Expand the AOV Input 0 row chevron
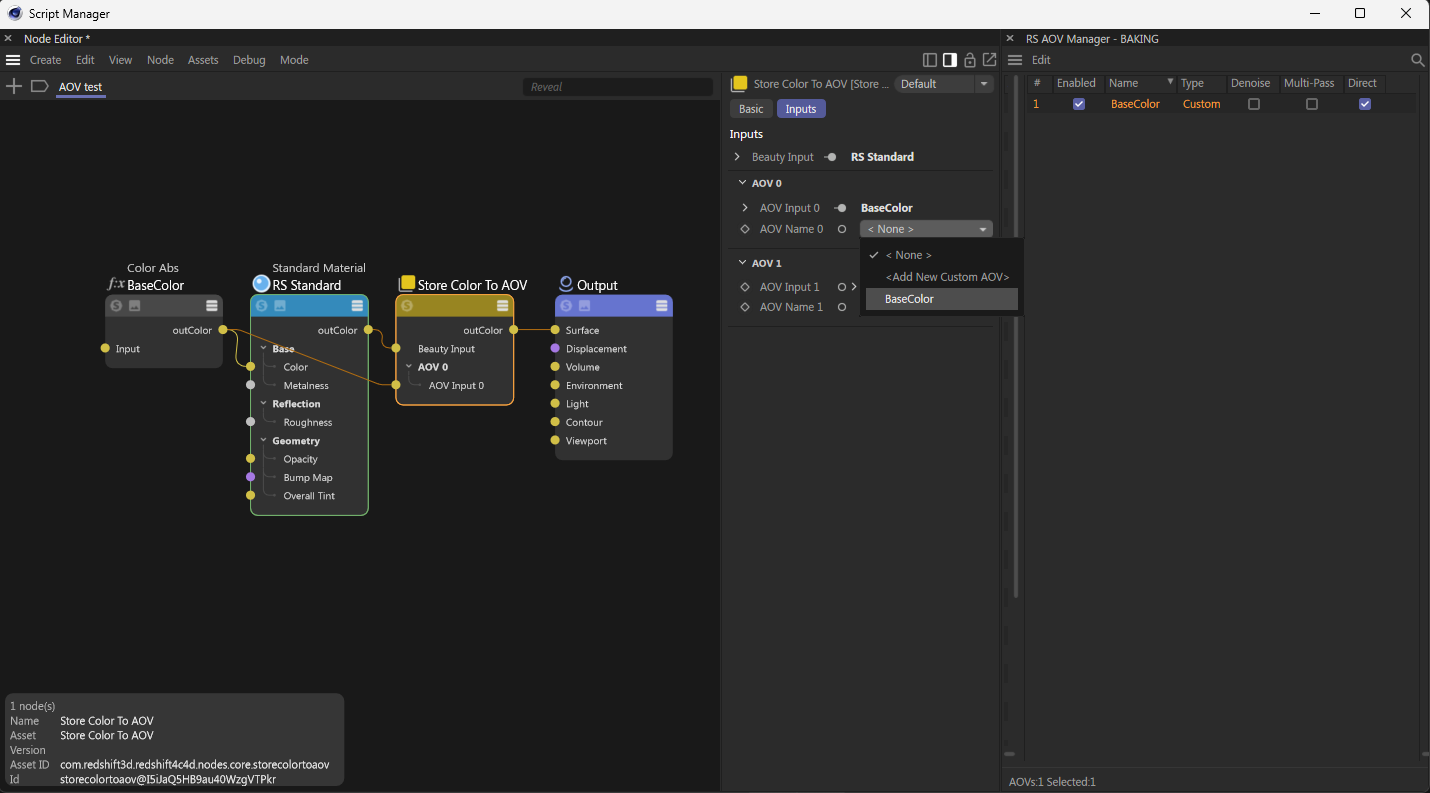 pyautogui.click(x=745, y=208)
